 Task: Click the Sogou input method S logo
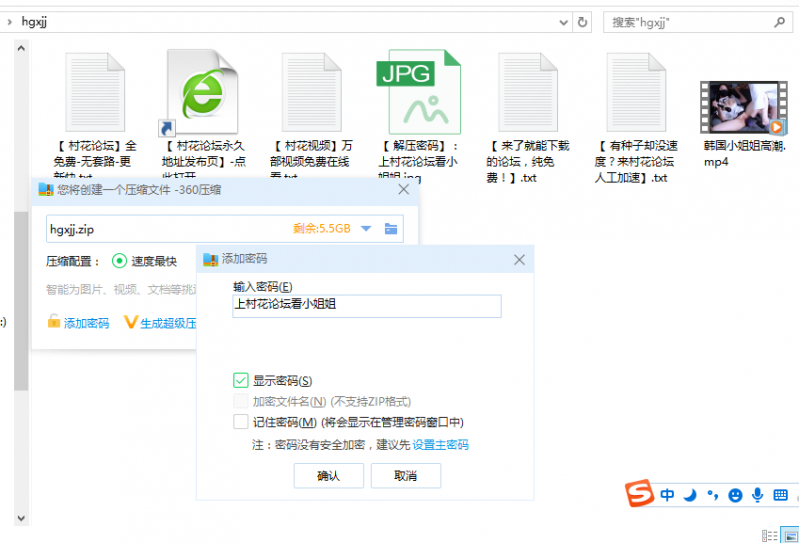click(x=639, y=494)
